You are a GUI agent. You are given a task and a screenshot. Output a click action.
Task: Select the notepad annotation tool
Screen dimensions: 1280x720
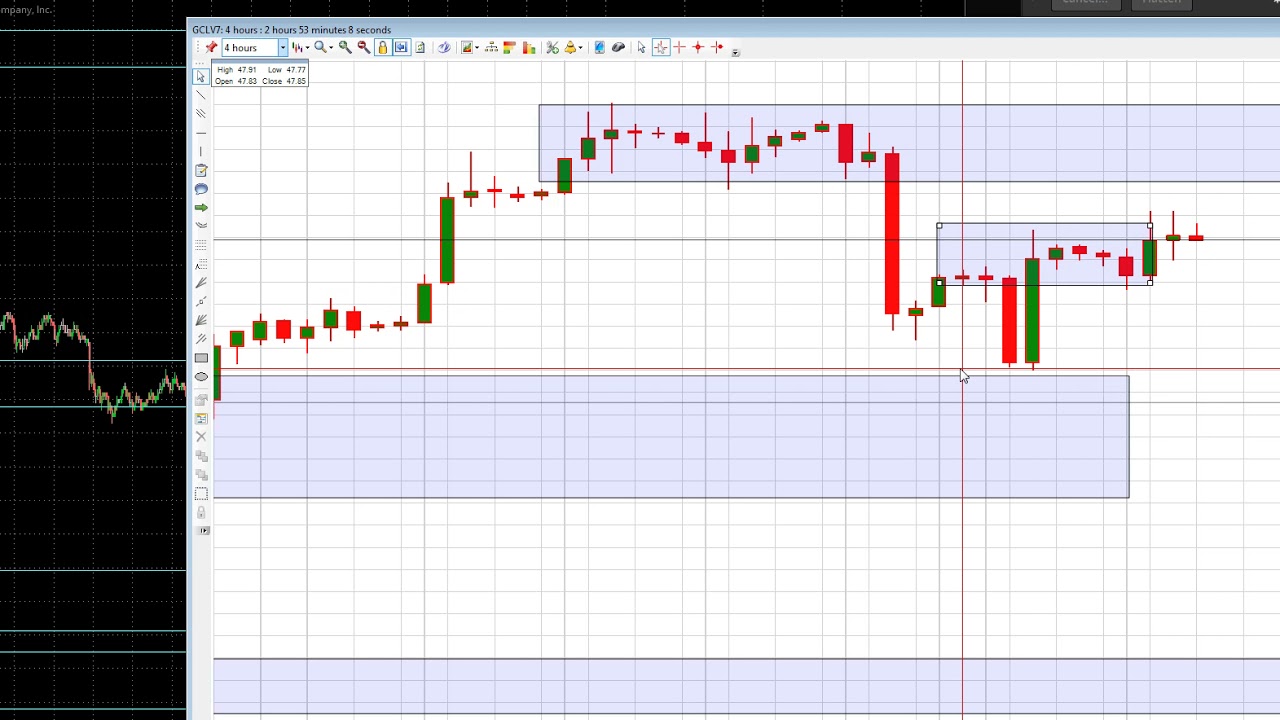(x=201, y=170)
